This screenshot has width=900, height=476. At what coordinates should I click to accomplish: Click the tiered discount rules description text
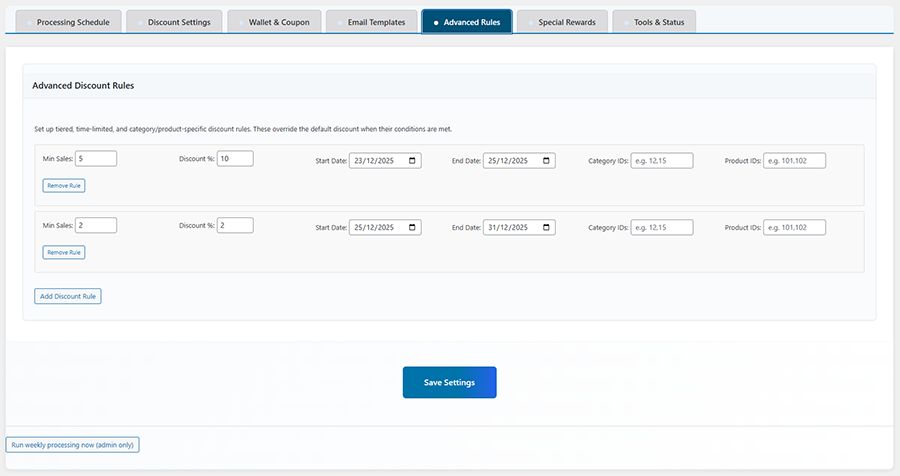point(243,129)
